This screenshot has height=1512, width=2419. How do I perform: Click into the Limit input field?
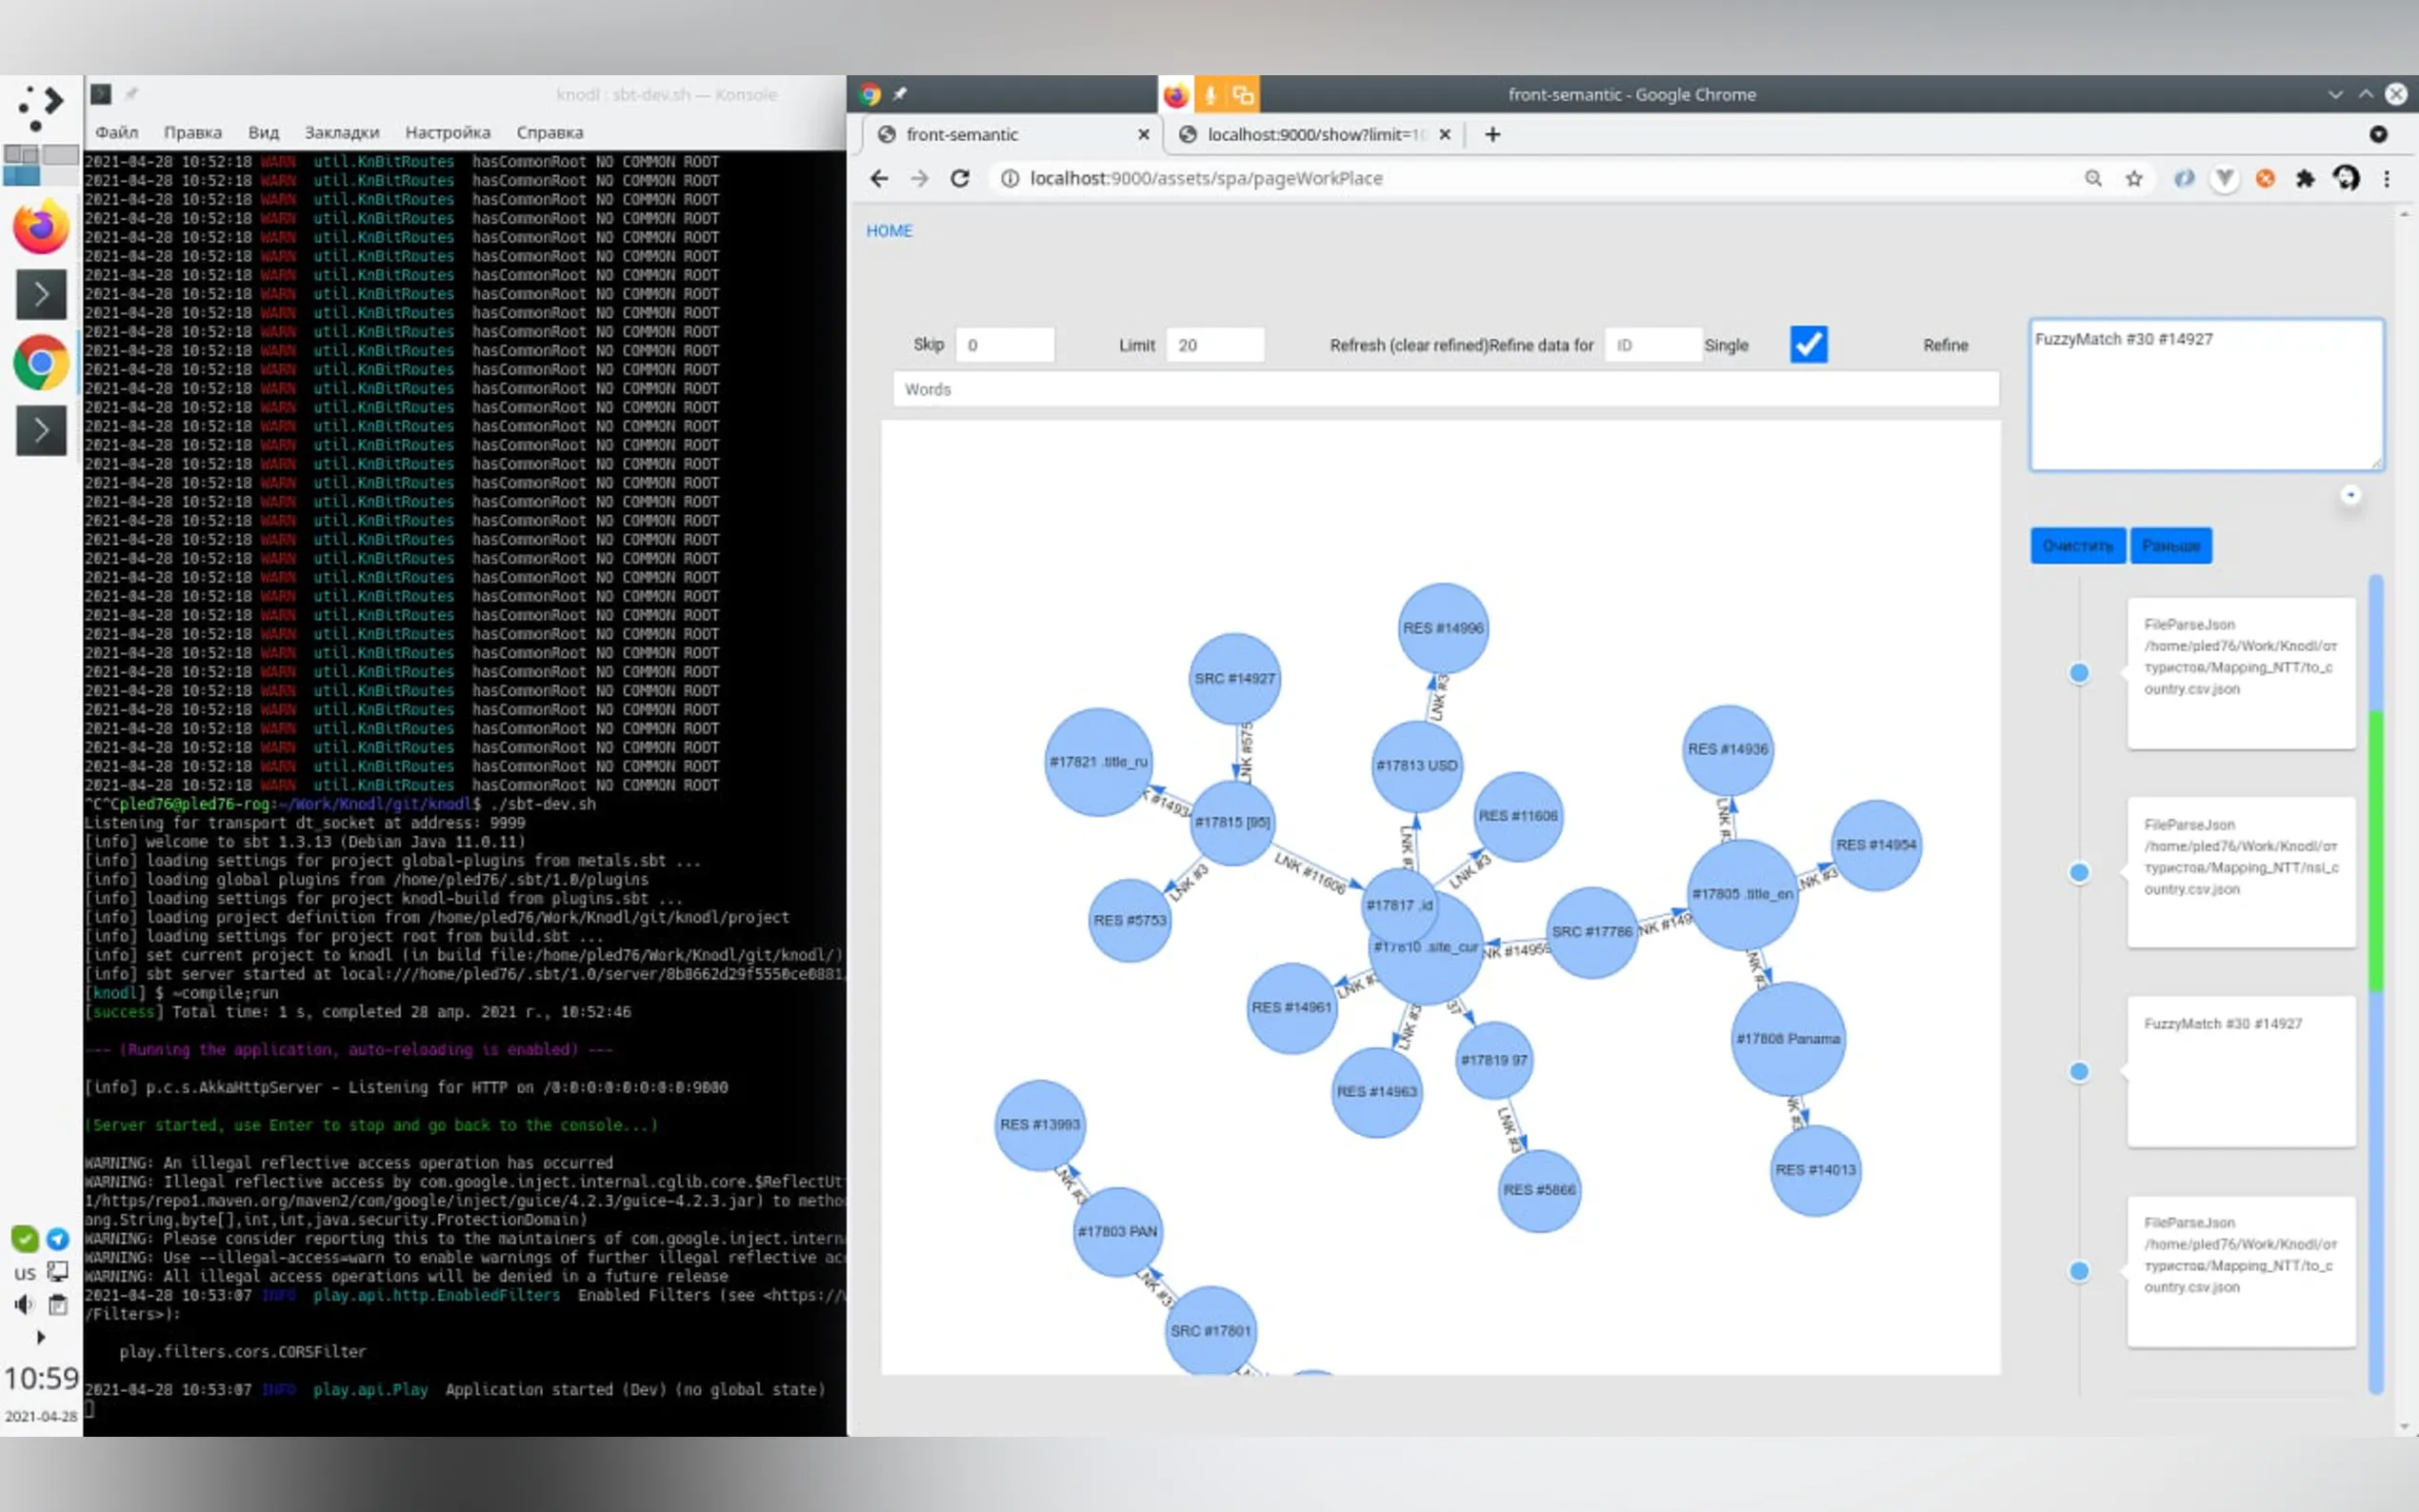click(x=1214, y=345)
